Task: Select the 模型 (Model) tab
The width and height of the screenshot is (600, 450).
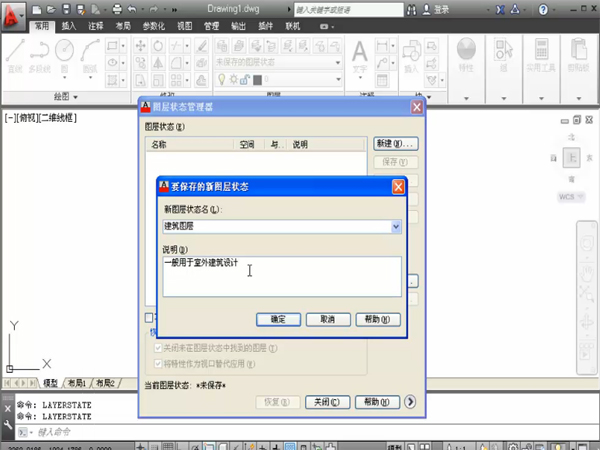Action: coord(50,383)
